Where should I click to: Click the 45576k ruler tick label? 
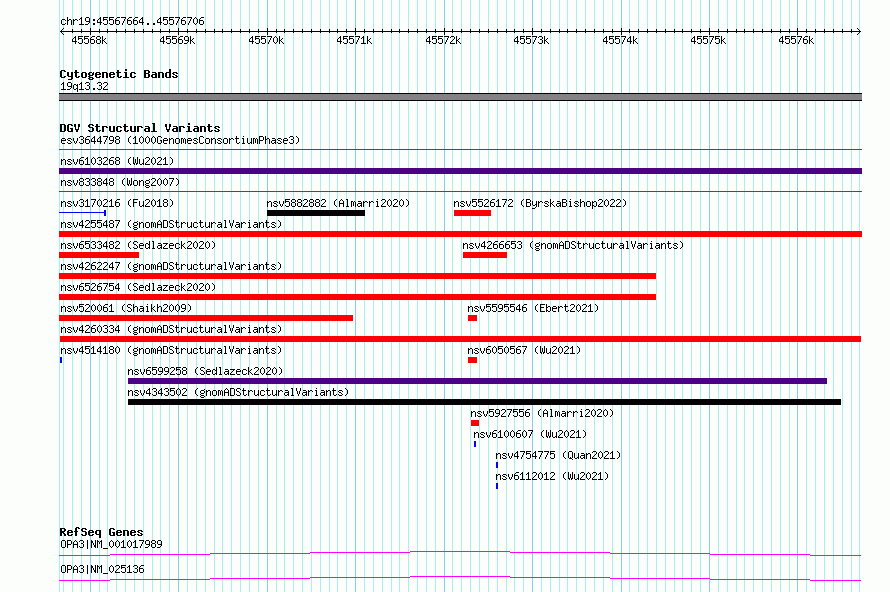tap(796, 40)
